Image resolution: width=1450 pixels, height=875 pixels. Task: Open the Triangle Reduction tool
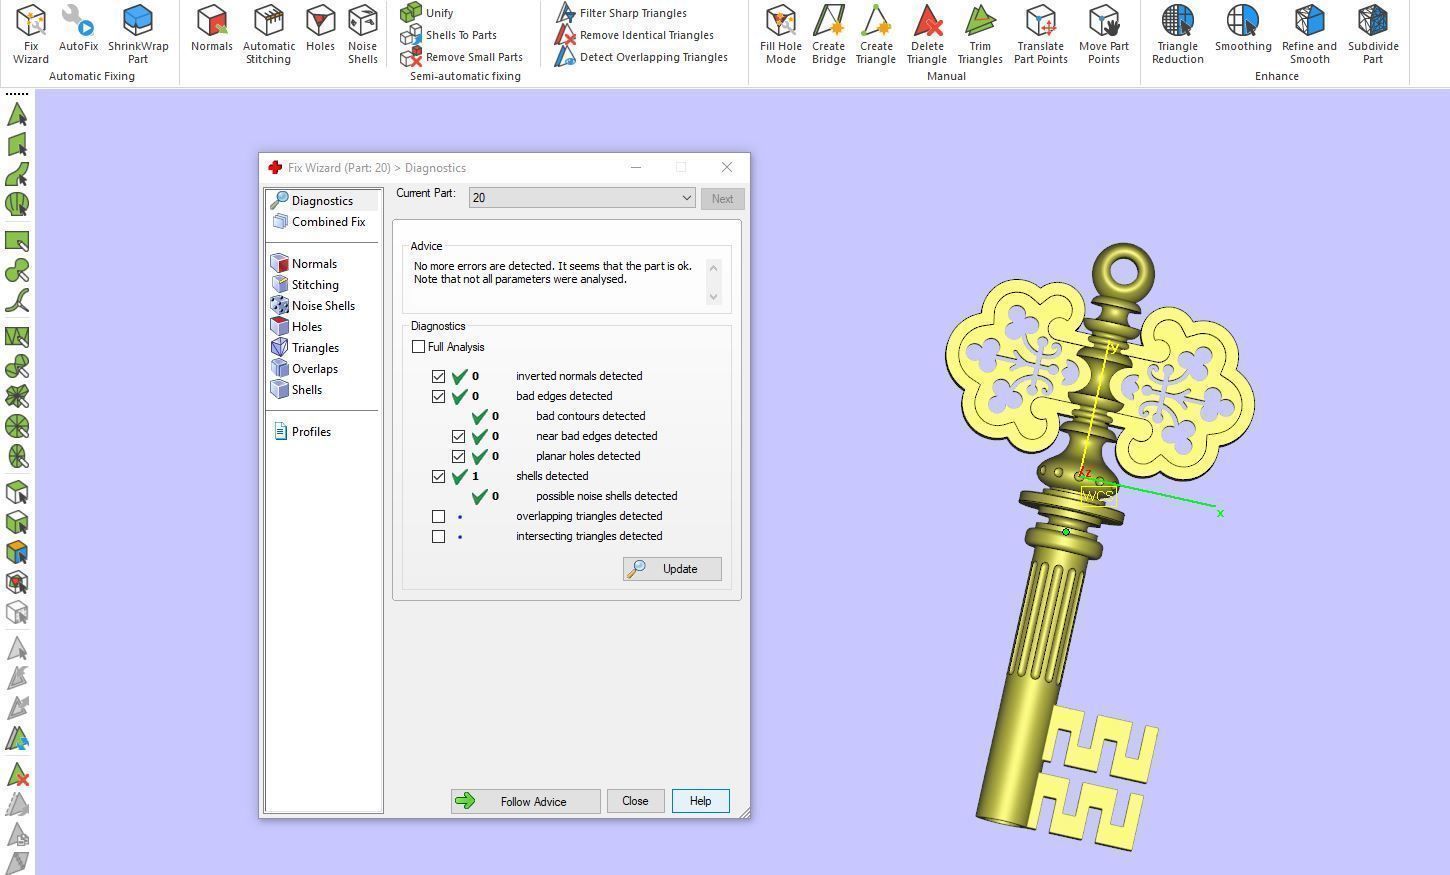pos(1177,33)
